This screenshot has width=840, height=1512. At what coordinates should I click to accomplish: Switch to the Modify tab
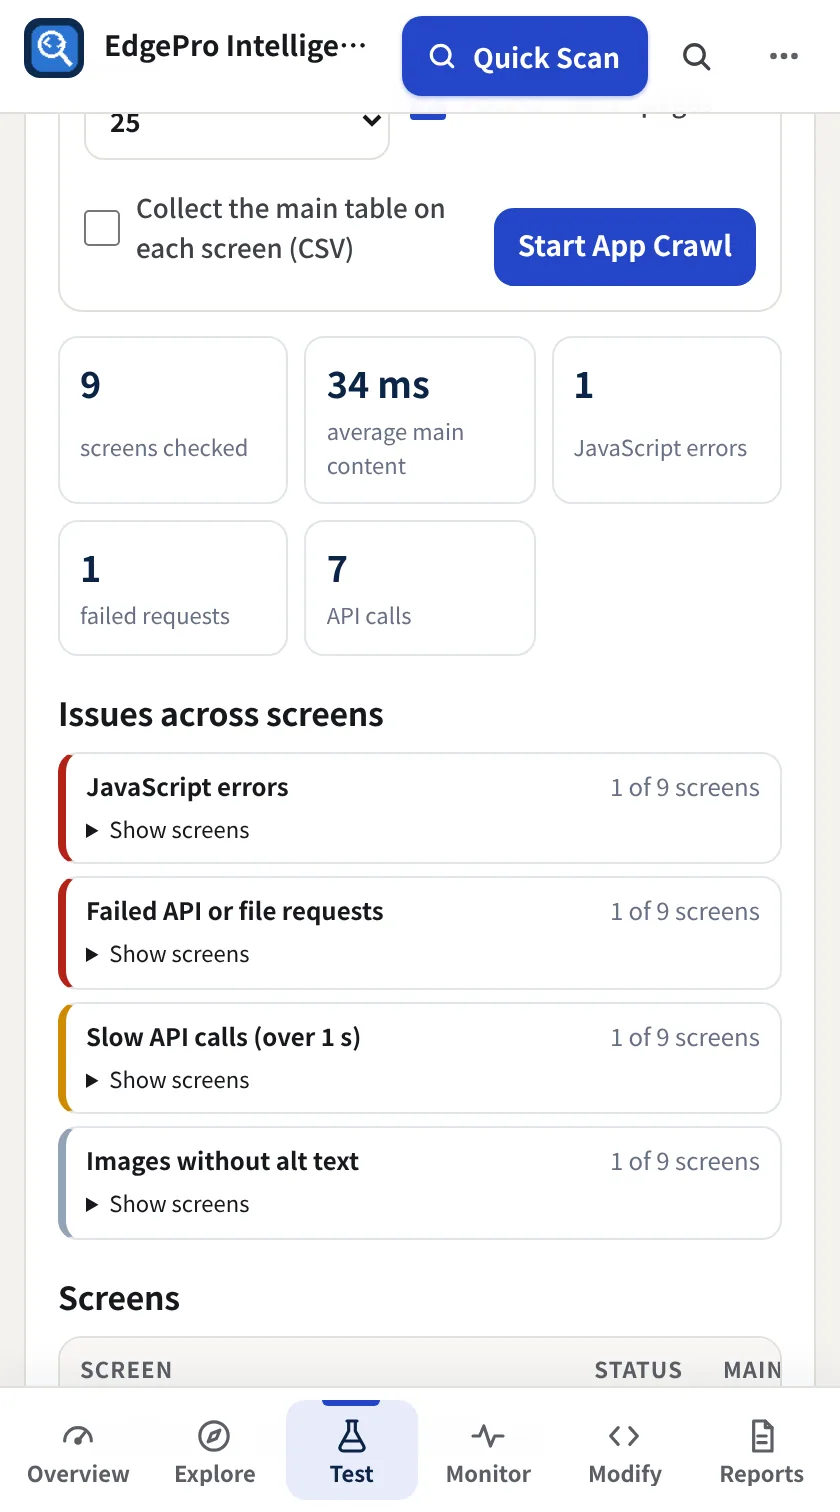click(625, 1452)
